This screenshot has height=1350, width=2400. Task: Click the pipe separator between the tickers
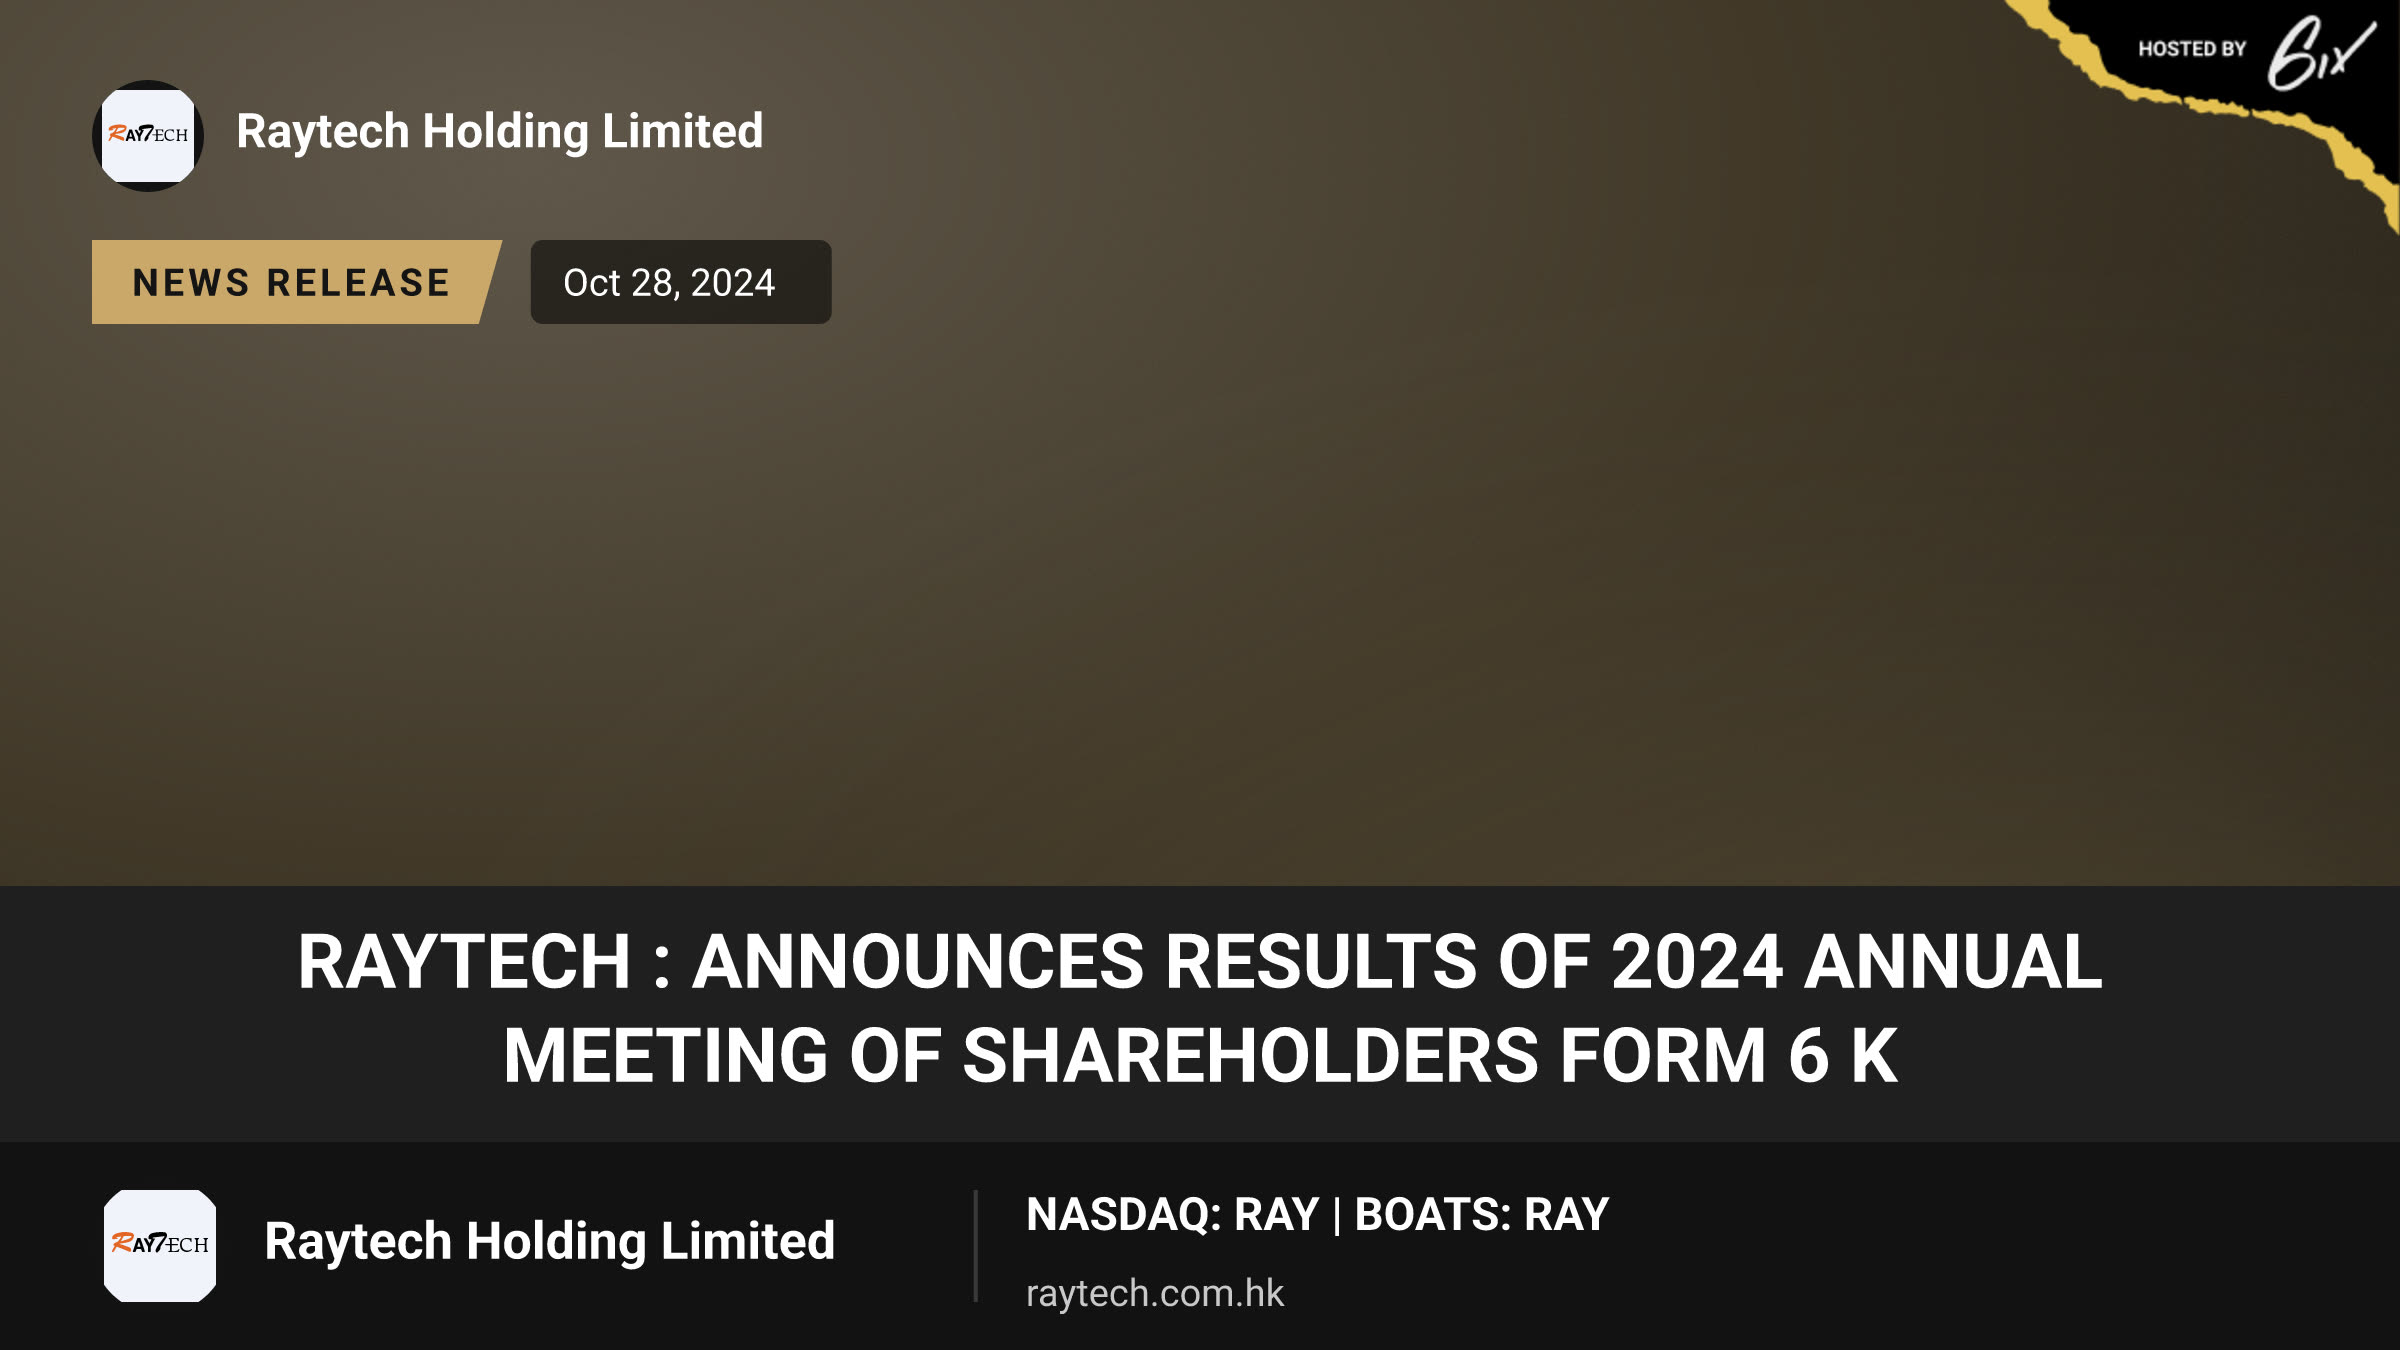tap(1337, 1216)
